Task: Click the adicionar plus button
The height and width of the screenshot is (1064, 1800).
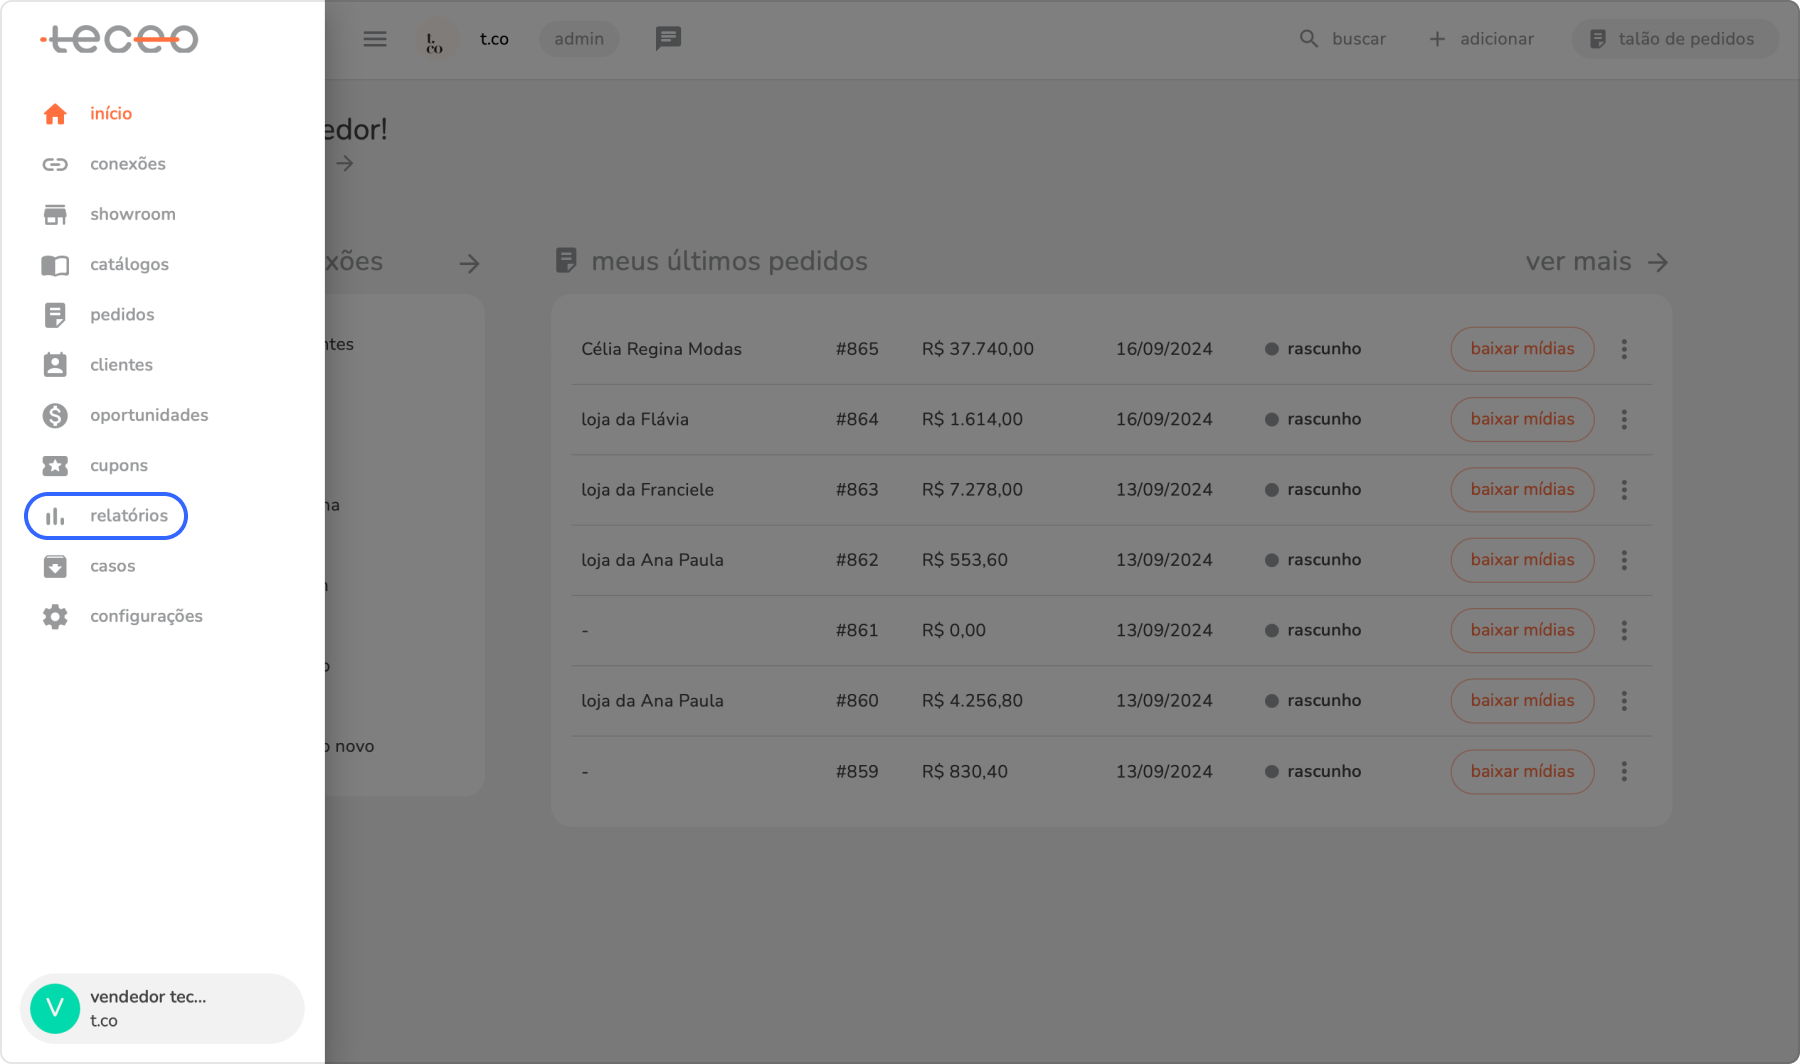Action: click(x=1481, y=39)
